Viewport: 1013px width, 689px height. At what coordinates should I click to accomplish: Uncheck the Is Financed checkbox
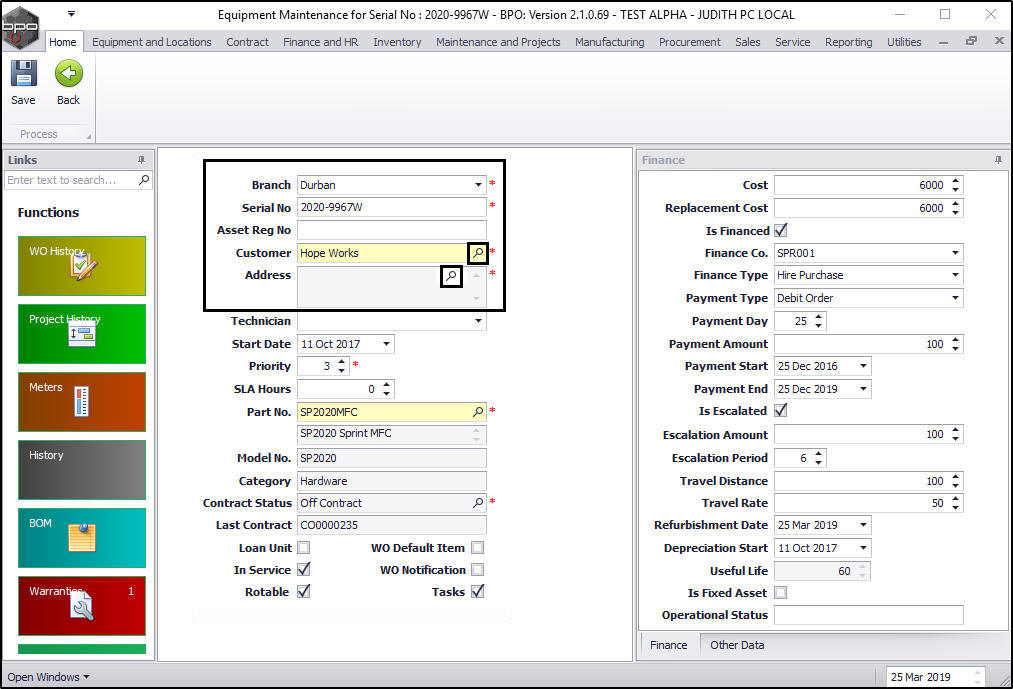tap(781, 231)
